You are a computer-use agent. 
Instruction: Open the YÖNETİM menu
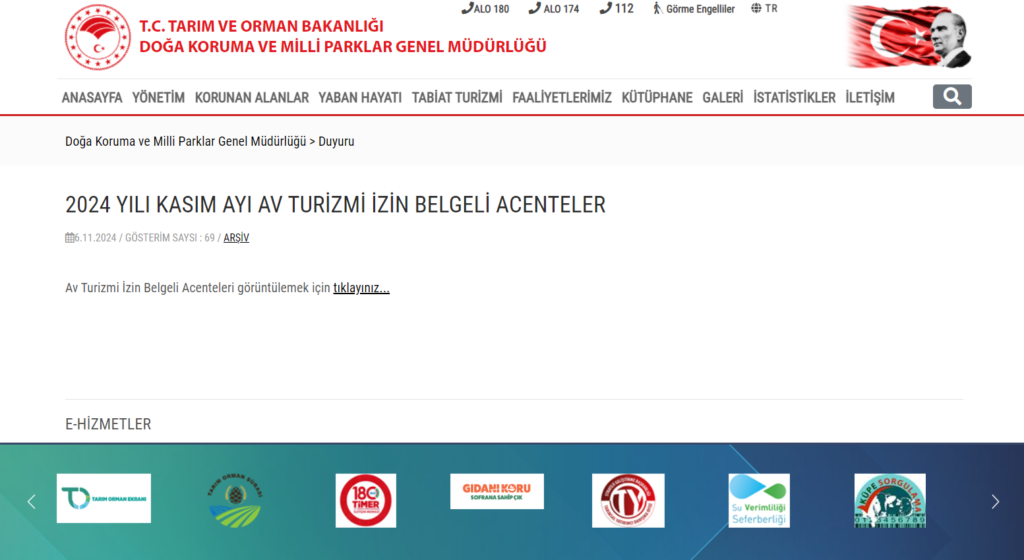click(x=159, y=97)
